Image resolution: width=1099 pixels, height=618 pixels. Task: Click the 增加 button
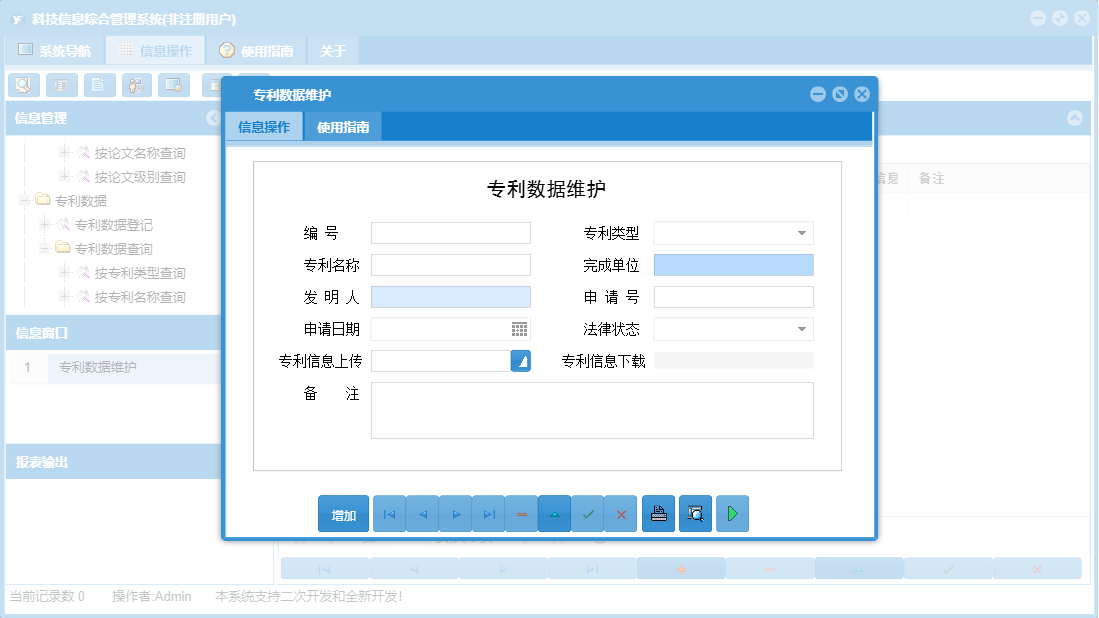point(343,513)
